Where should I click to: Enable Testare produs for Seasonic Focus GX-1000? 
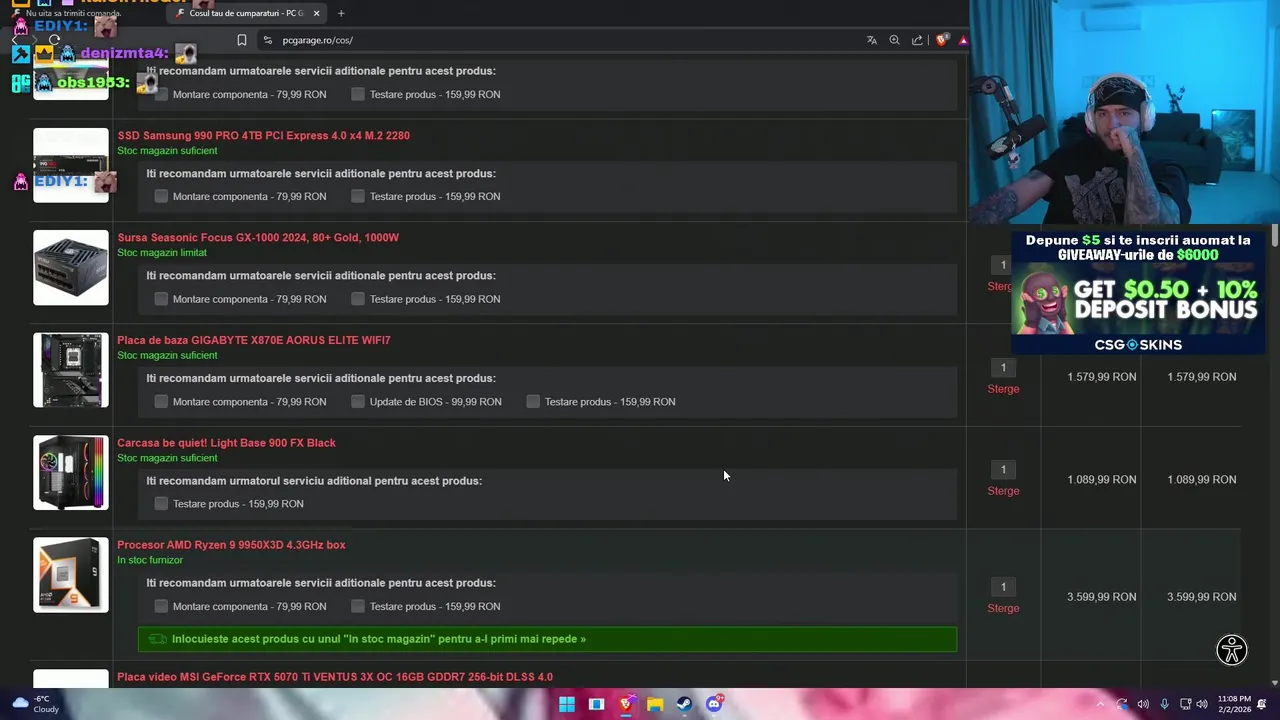[x=358, y=299]
